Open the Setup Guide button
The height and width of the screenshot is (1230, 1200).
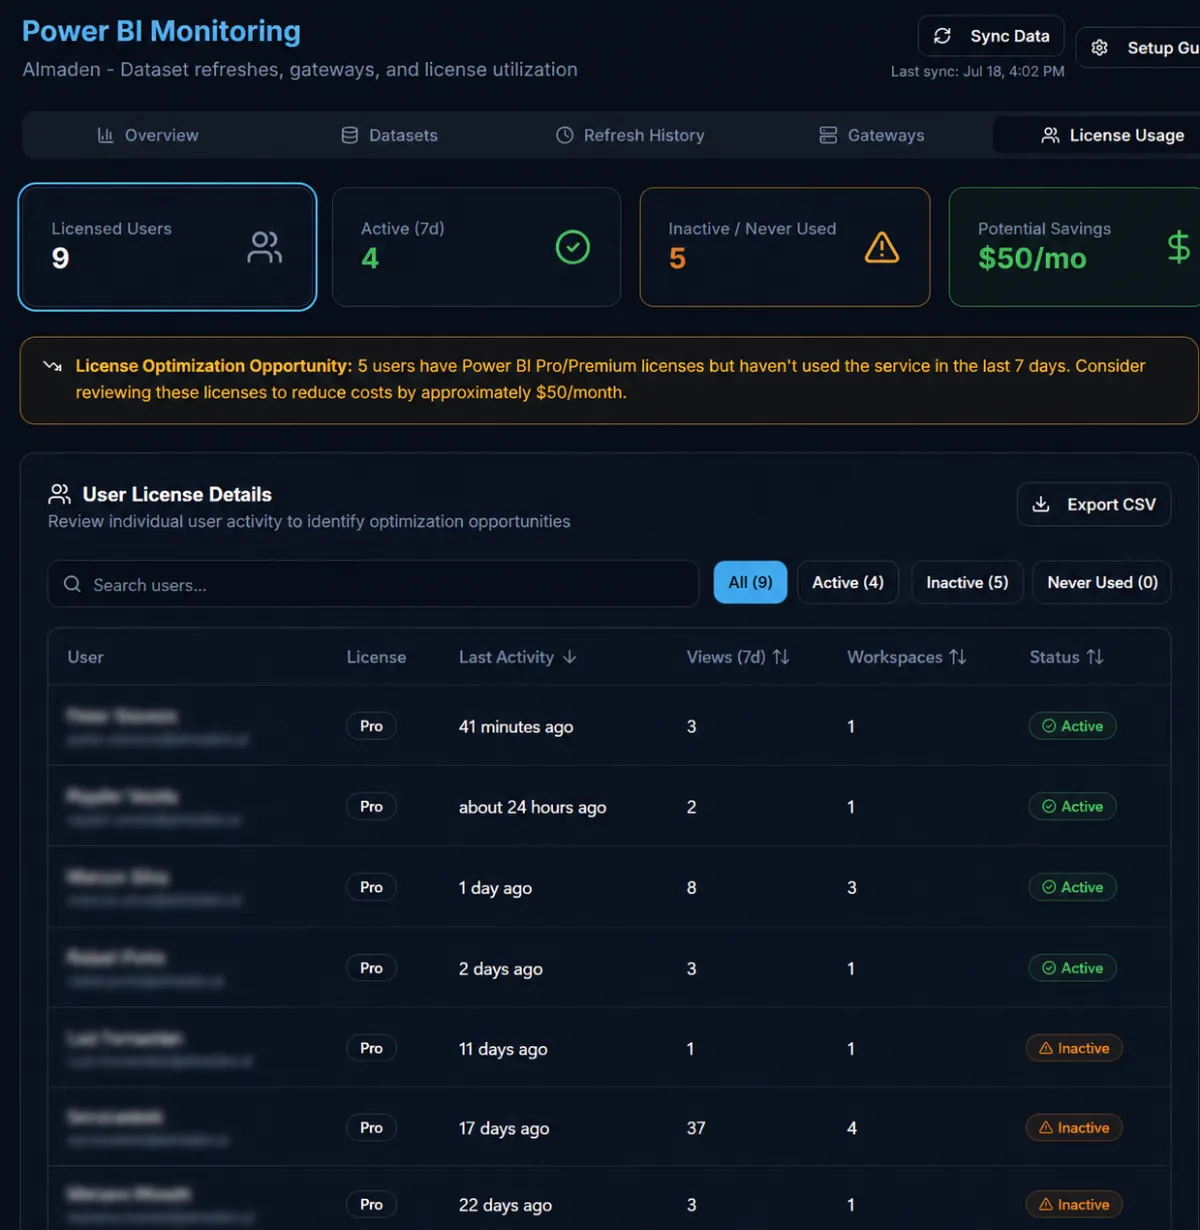click(x=1138, y=48)
